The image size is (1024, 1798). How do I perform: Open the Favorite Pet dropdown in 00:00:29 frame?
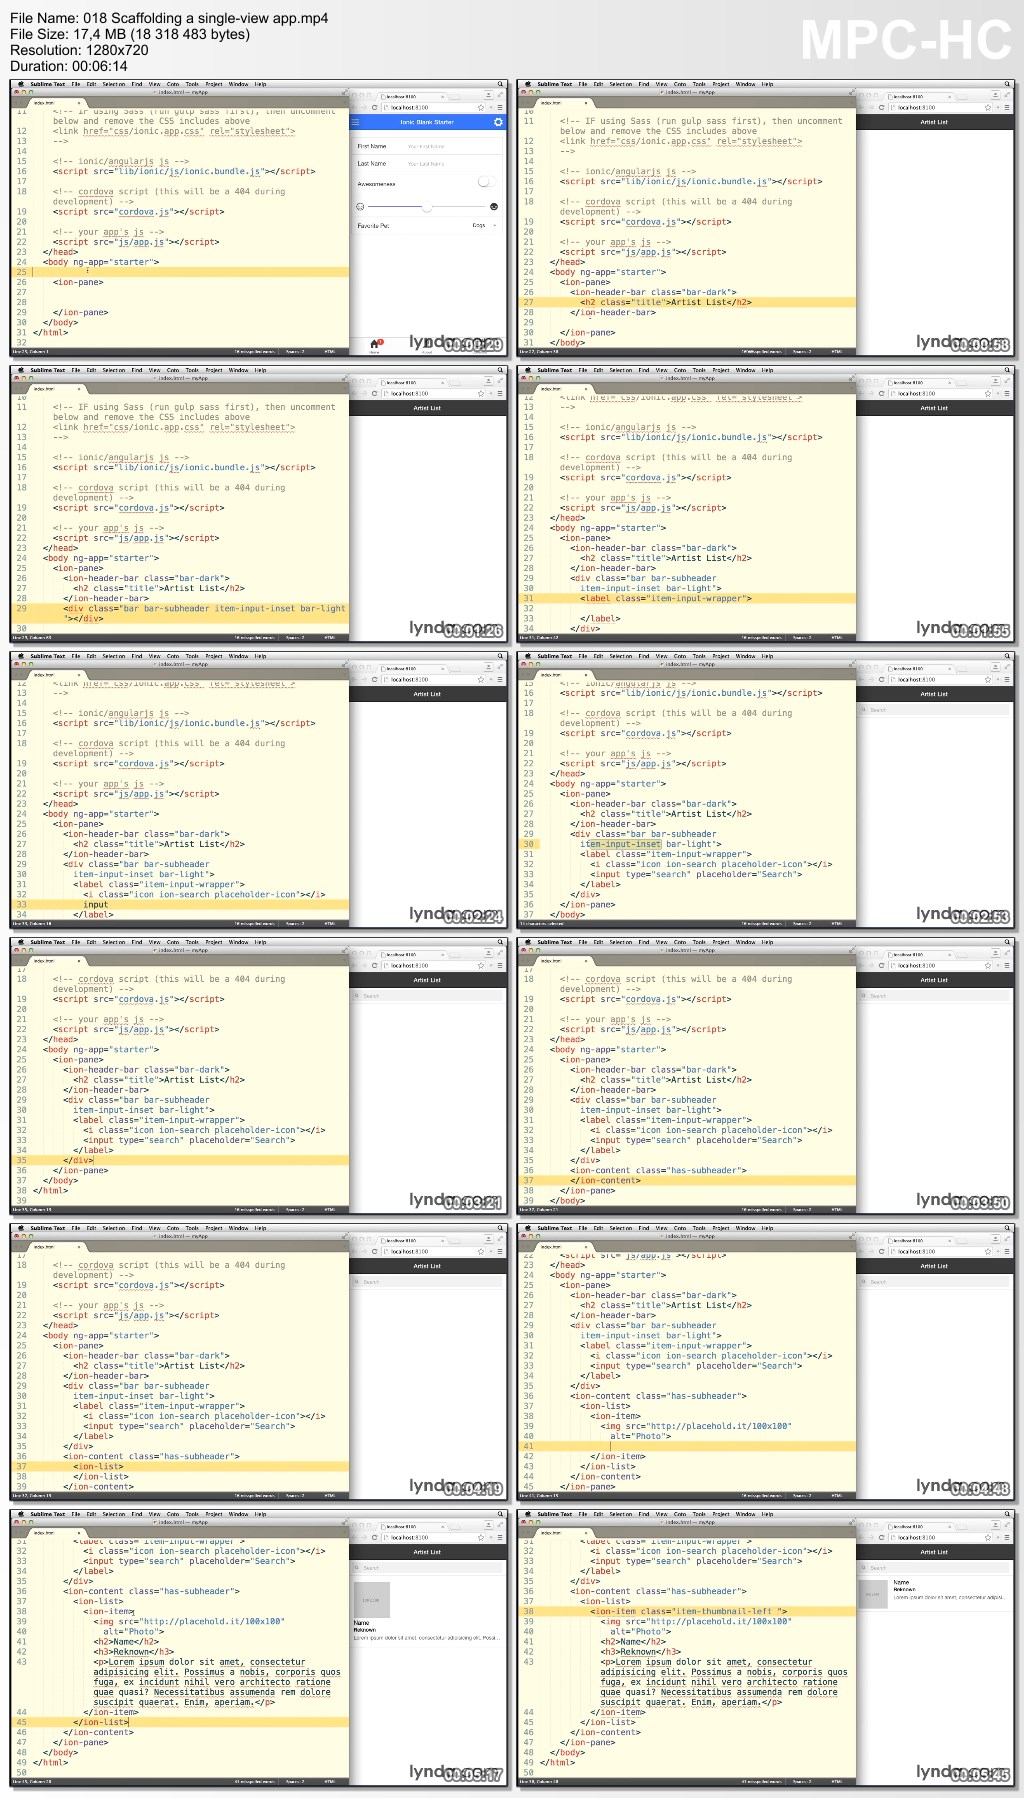tap(484, 225)
